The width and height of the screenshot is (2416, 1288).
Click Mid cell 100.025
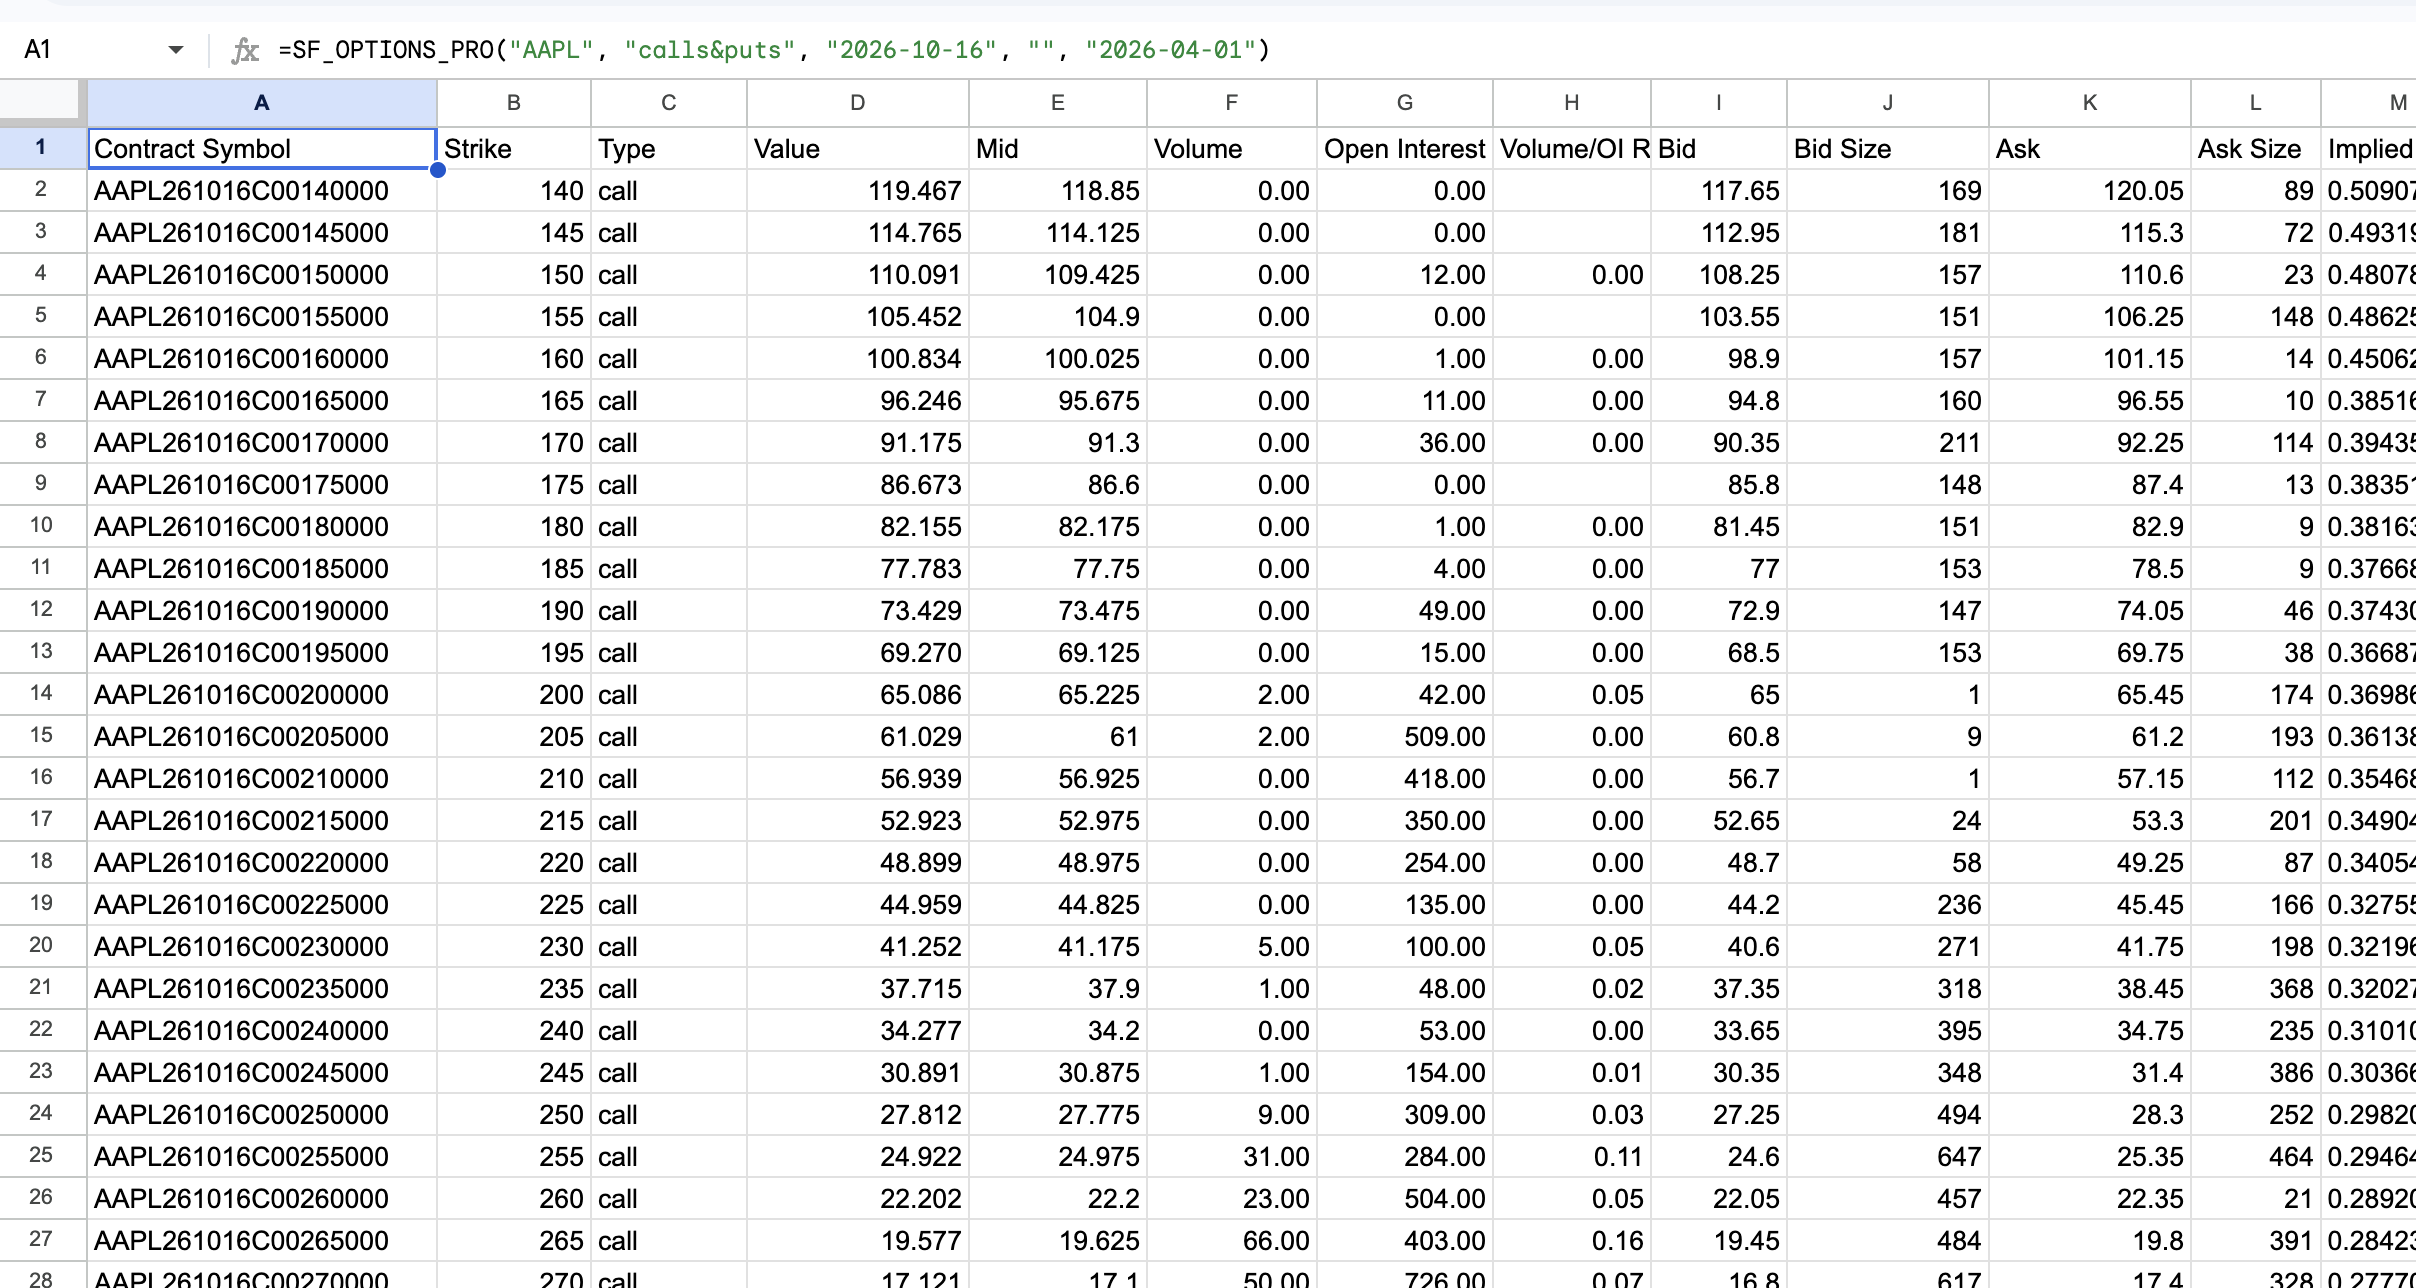point(1058,359)
